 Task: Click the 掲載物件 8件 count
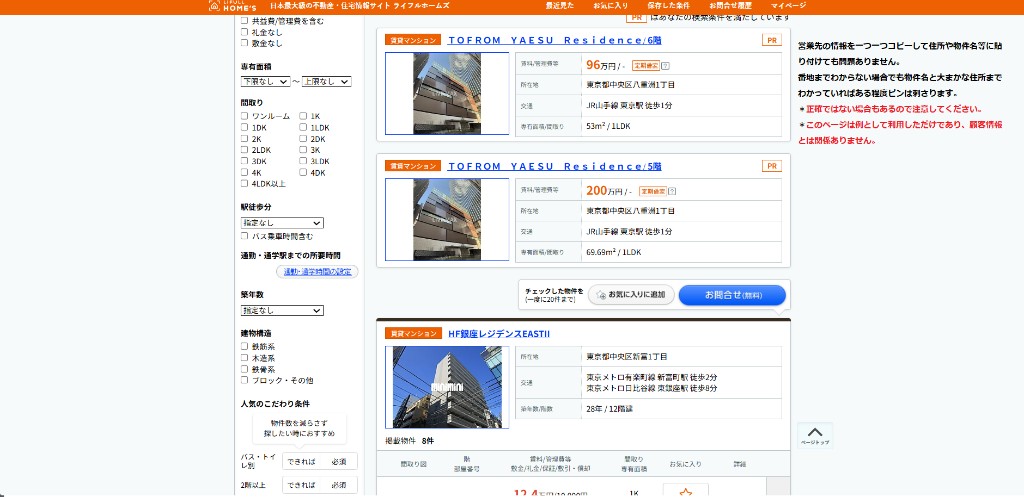coord(409,441)
